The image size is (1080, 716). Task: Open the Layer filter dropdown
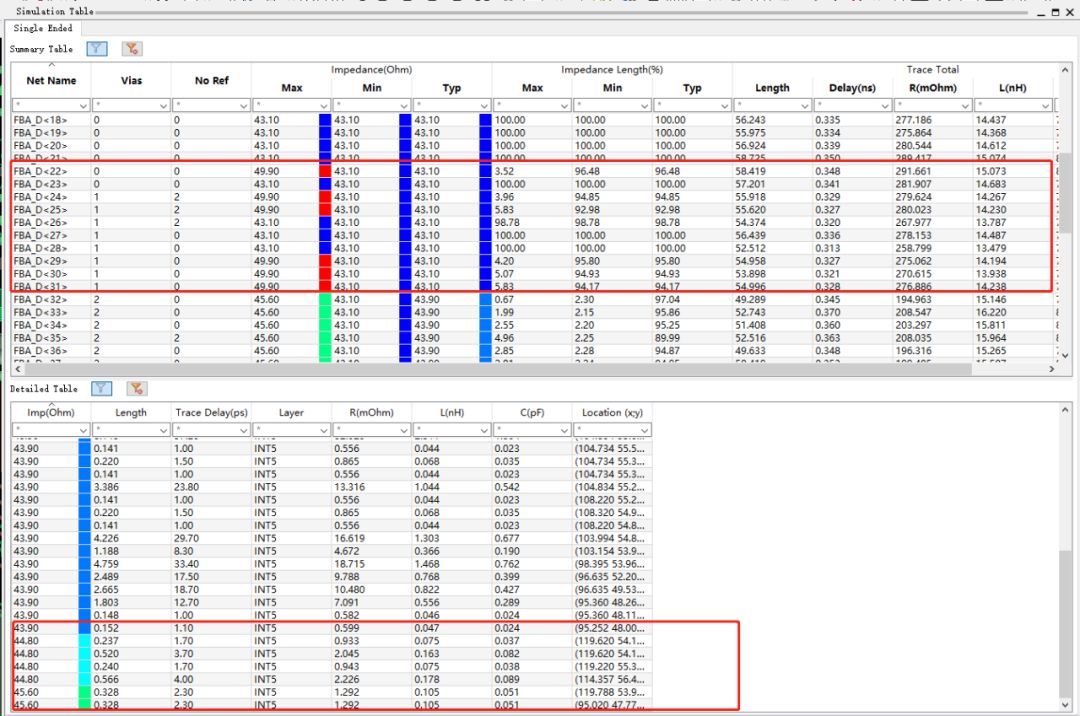pos(324,430)
